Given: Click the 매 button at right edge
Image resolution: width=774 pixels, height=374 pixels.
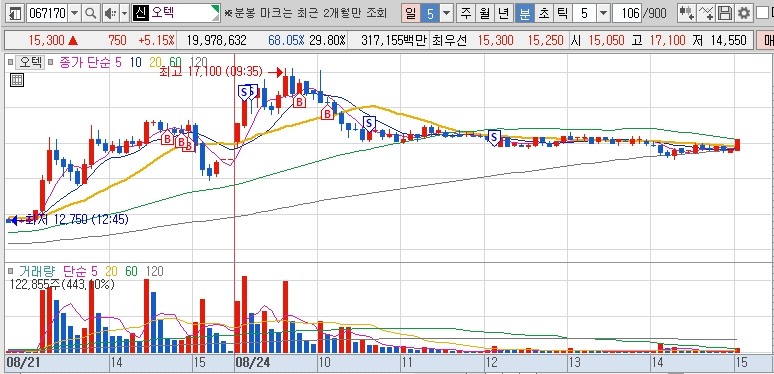Looking at the screenshot, I should (x=765, y=40).
